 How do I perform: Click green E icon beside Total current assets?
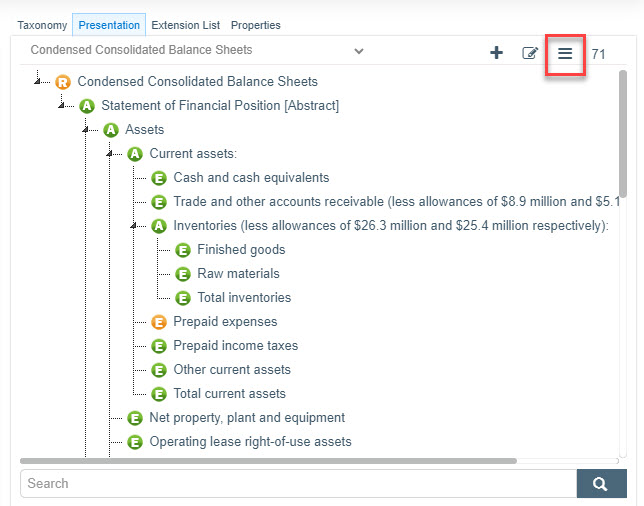159,394
